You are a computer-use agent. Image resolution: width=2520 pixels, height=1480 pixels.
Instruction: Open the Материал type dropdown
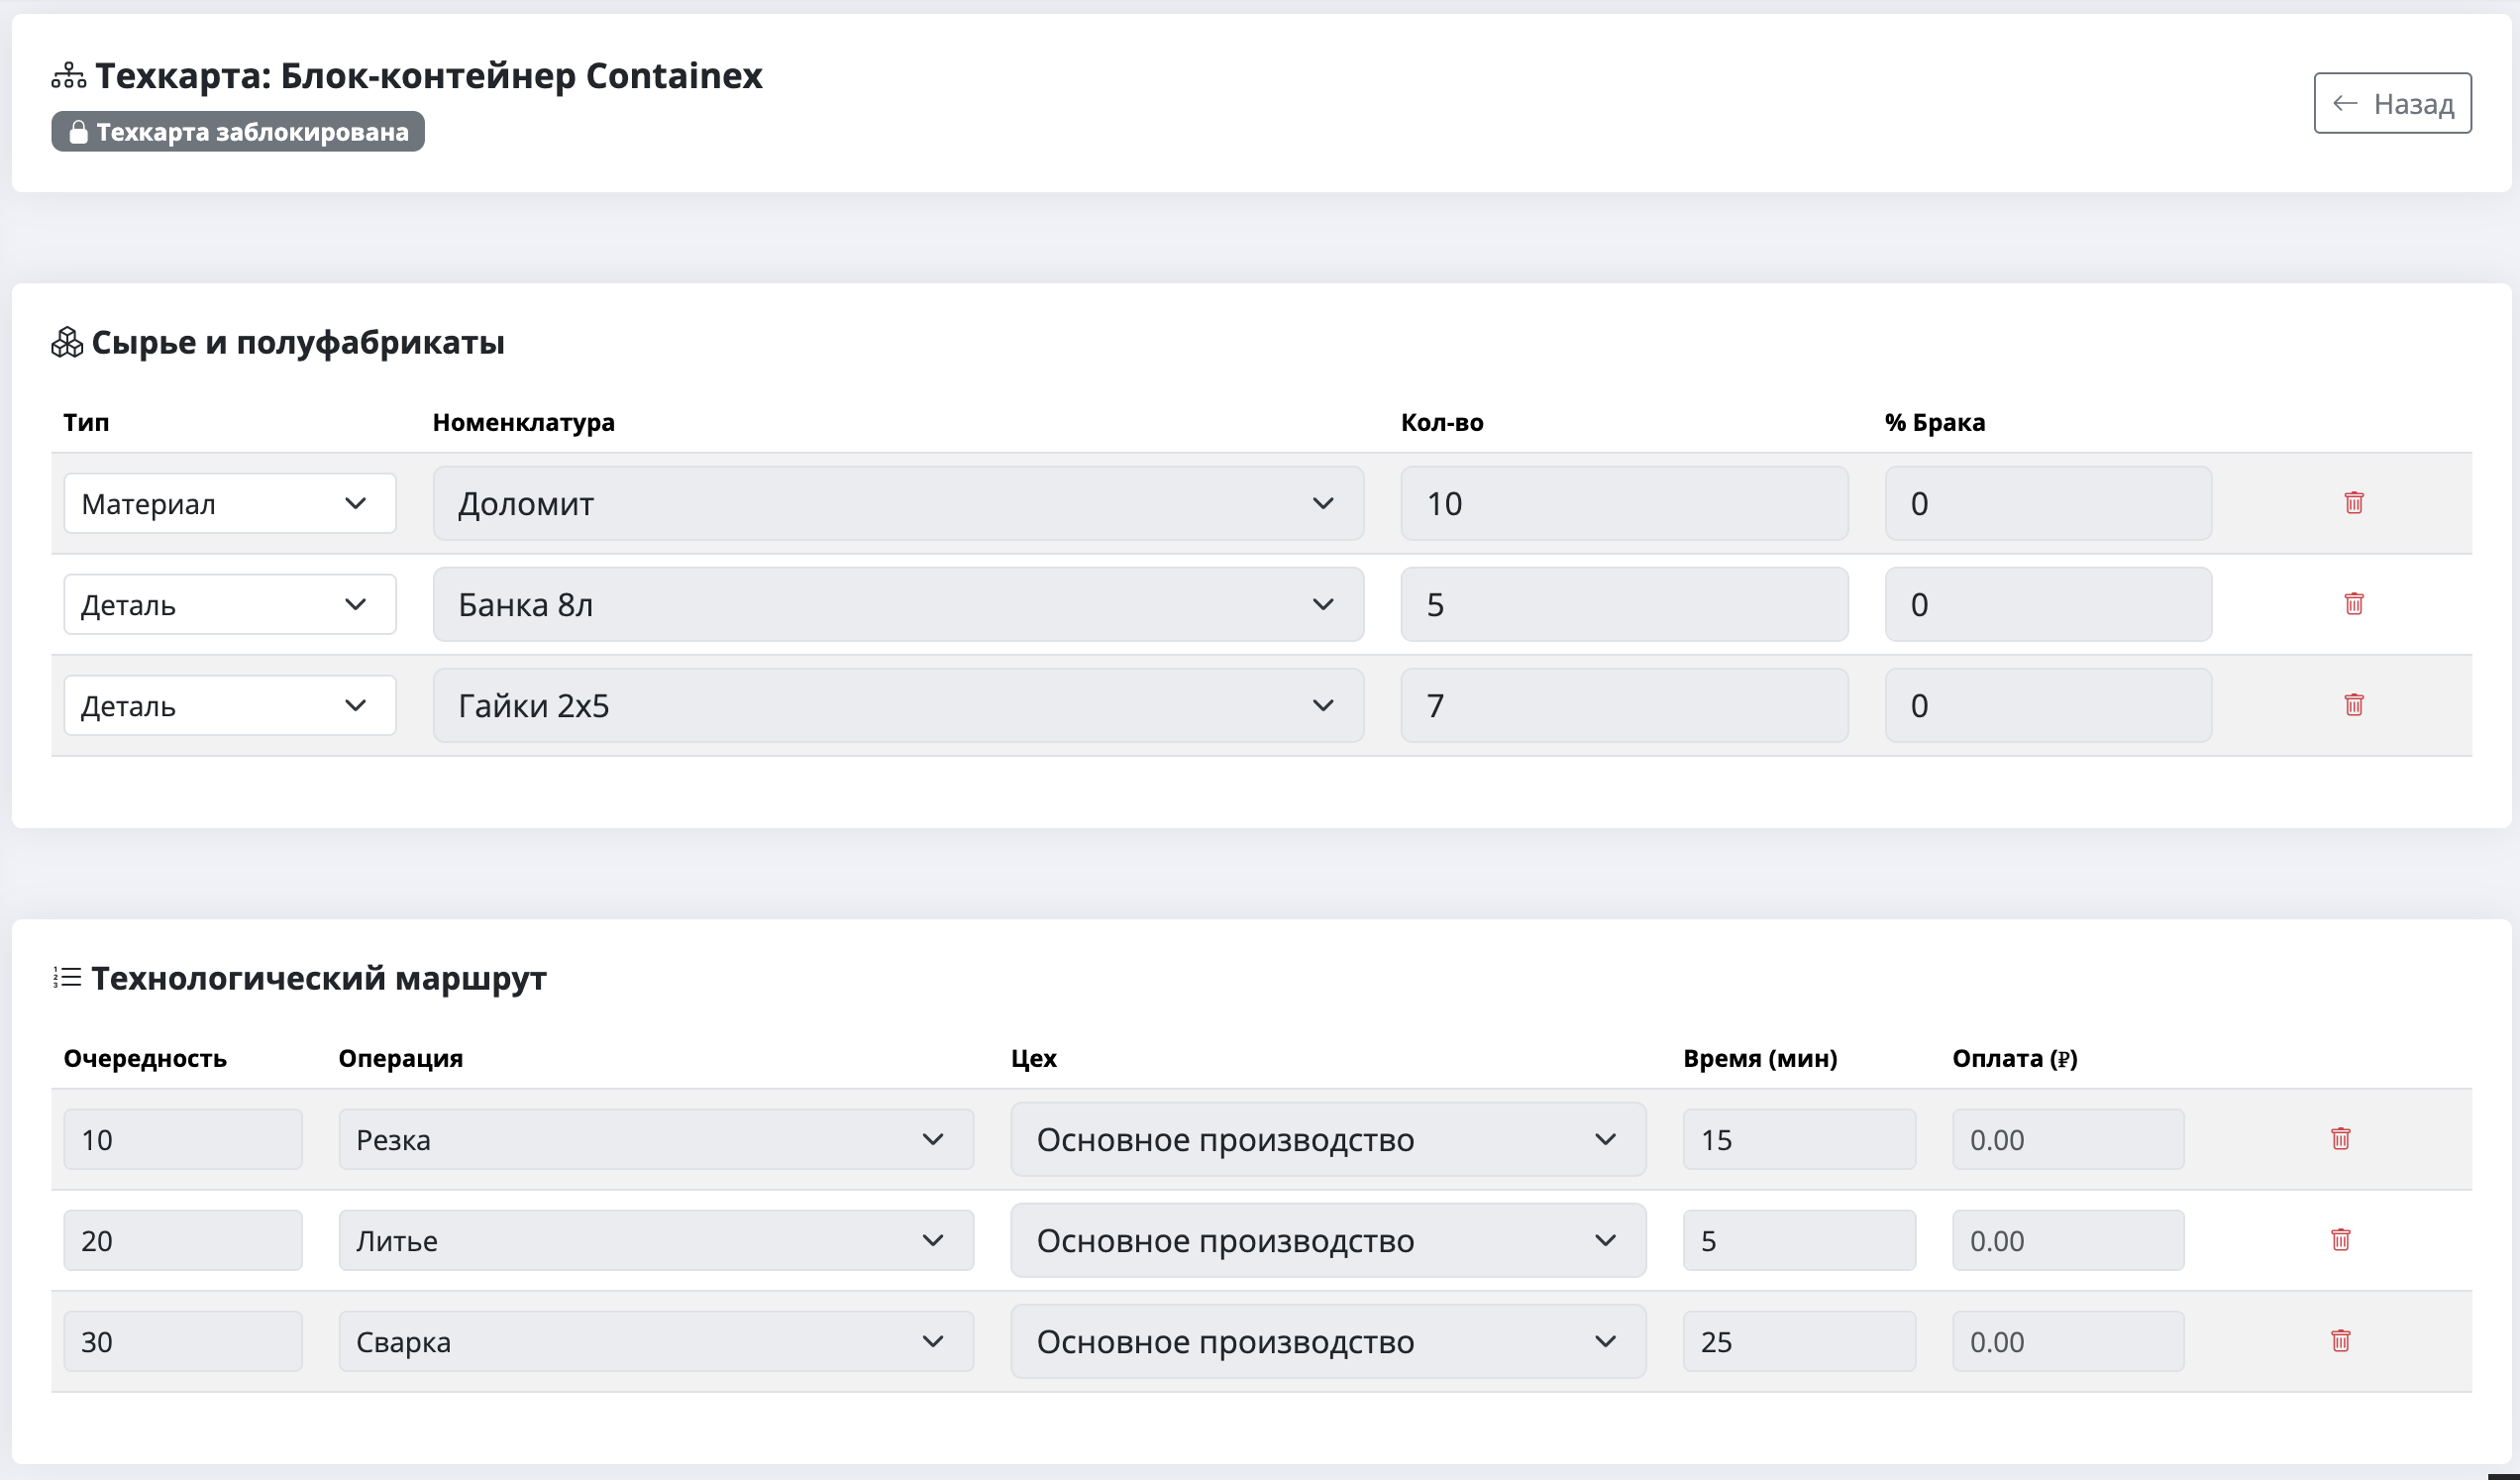tap(229, 504)
